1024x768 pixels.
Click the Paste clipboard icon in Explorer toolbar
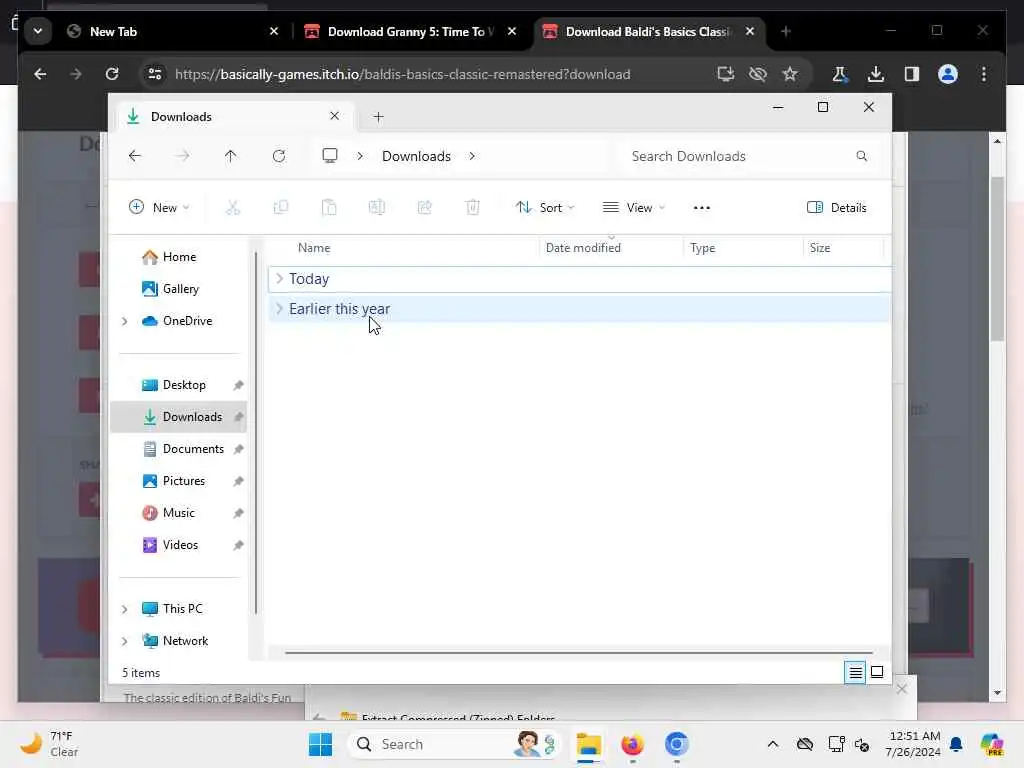point(329,208)
